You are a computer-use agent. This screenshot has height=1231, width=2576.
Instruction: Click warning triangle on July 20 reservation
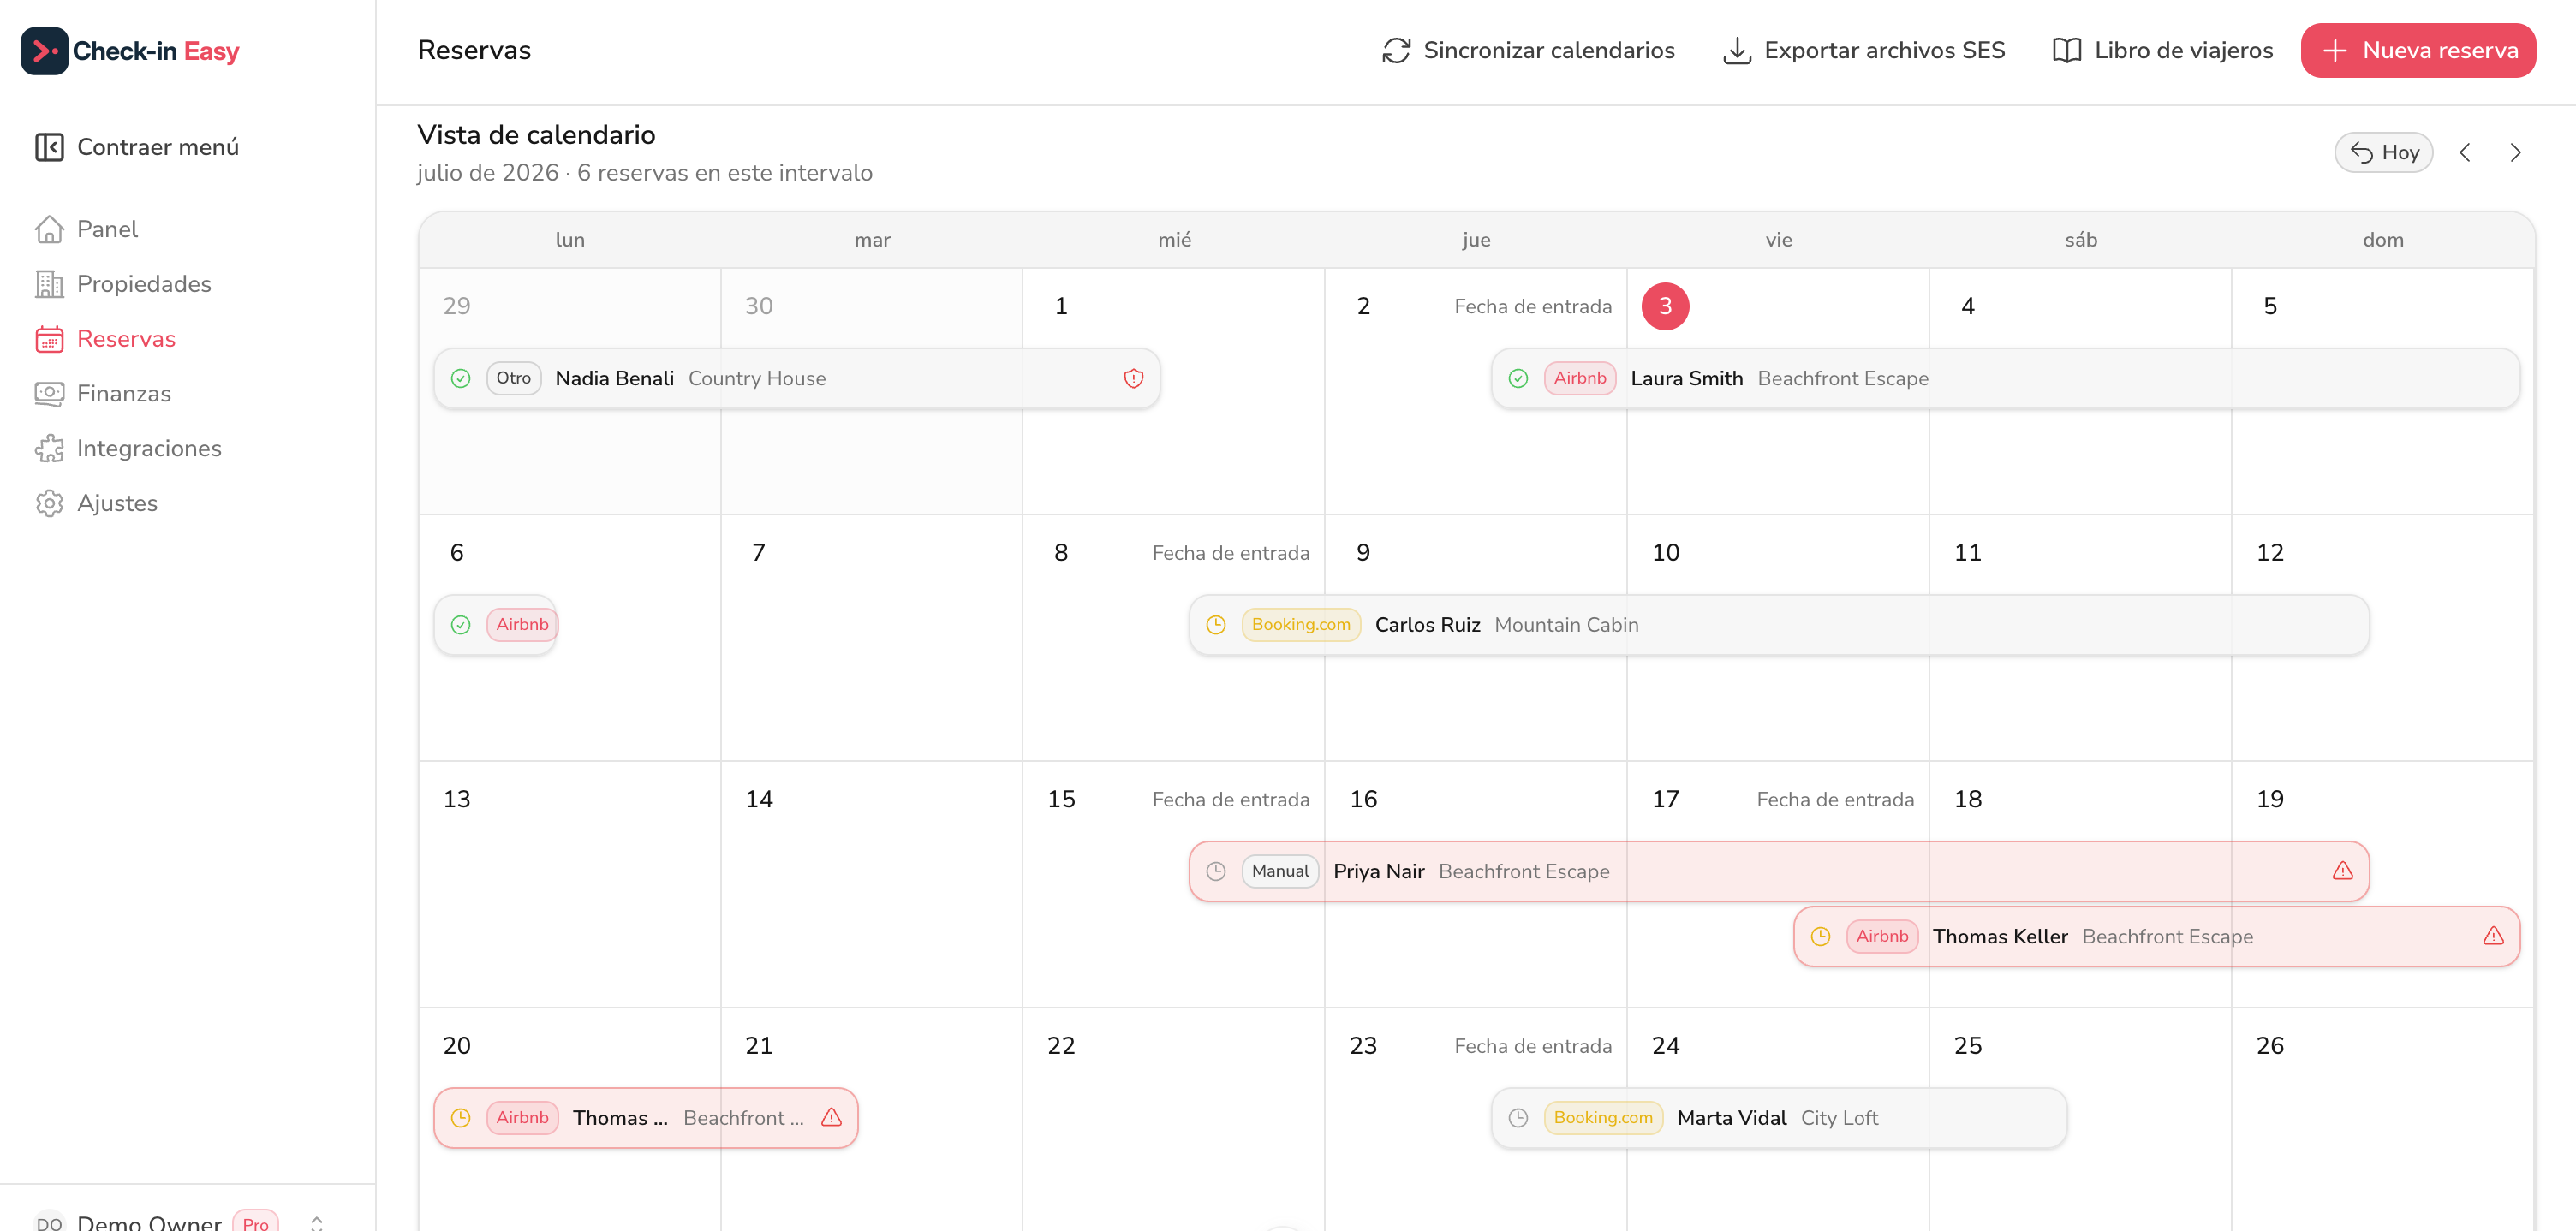pyautogui.click(x=831, y=1118)
